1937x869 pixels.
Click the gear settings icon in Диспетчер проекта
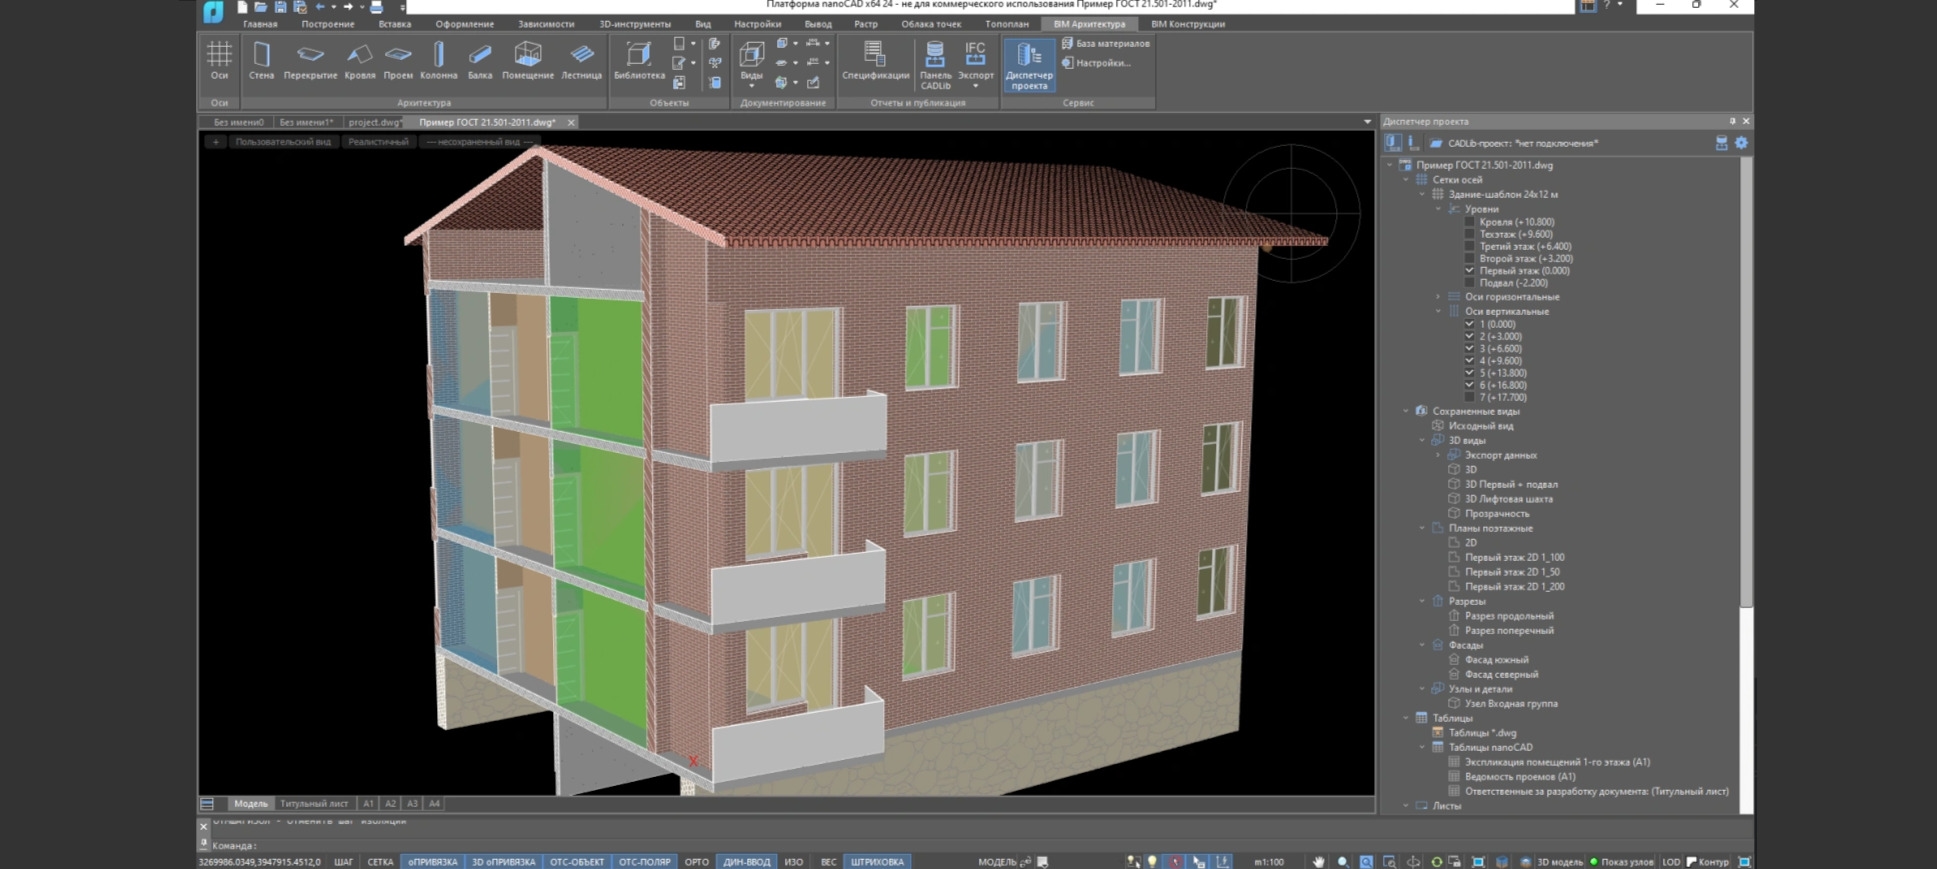point(1741,143)
